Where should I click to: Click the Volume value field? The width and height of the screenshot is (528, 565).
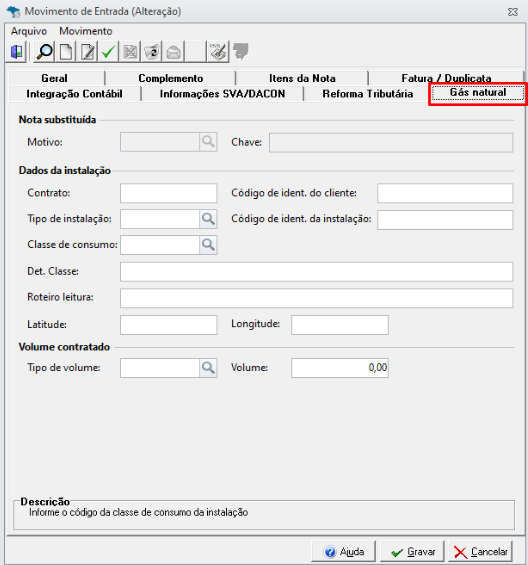click(x=340, y=368)
